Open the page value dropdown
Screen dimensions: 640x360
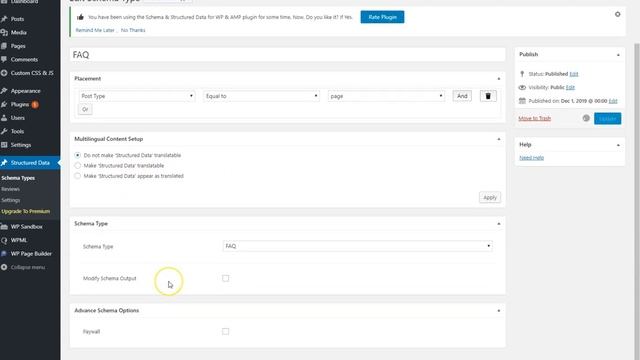386,96
